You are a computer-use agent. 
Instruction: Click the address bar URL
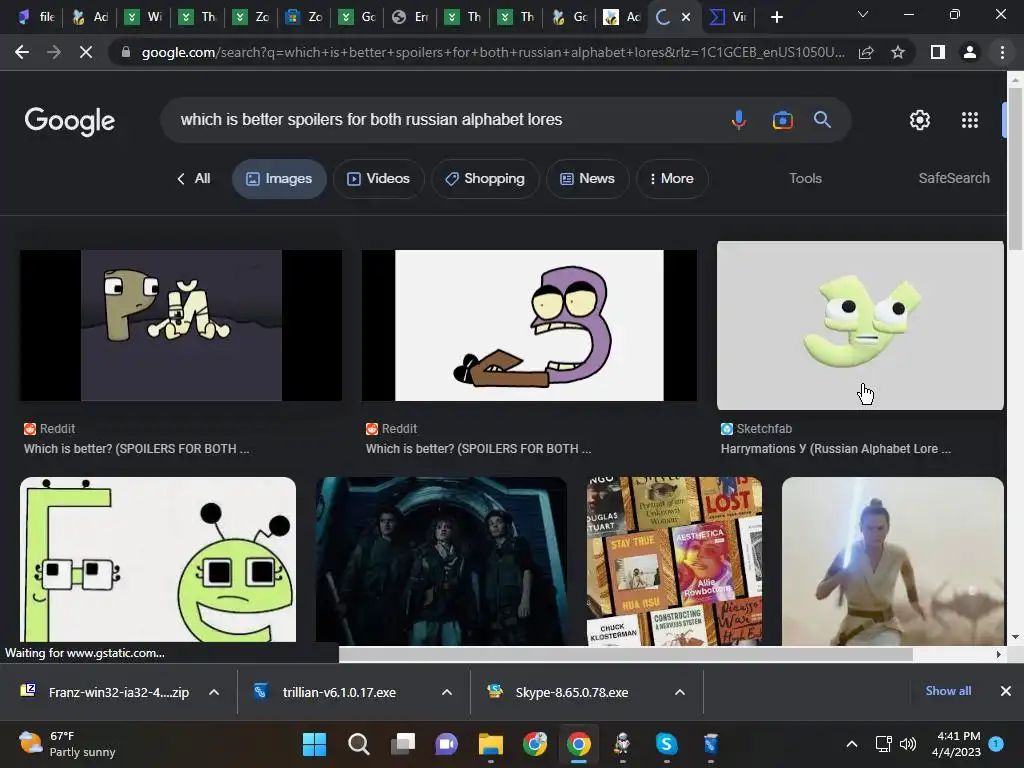pos(492,52)
